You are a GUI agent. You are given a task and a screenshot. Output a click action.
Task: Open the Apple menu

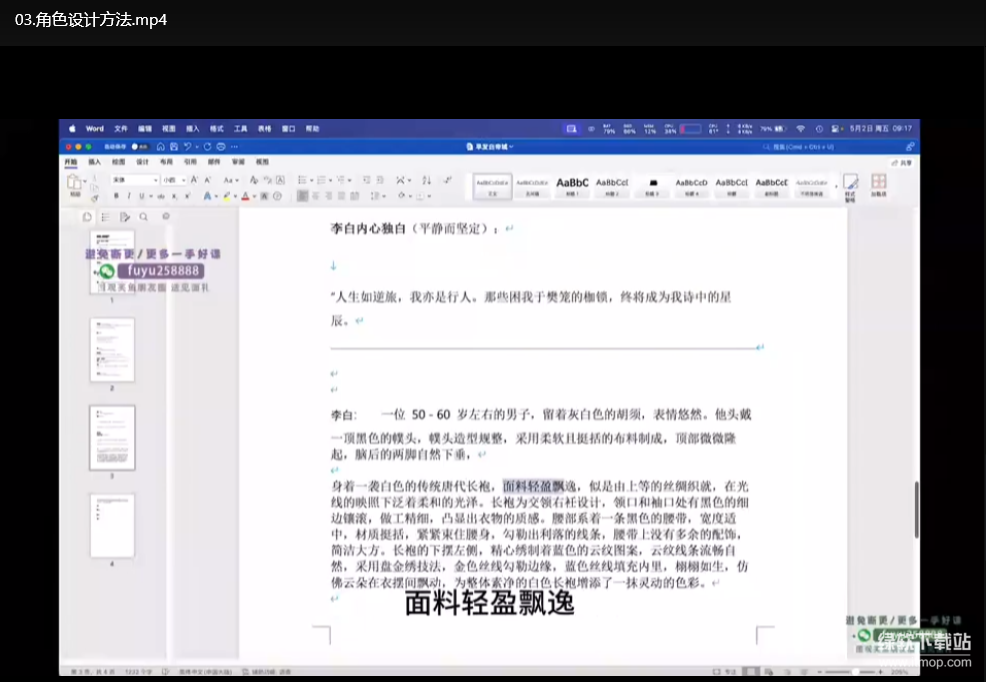[x=72, y=128]
